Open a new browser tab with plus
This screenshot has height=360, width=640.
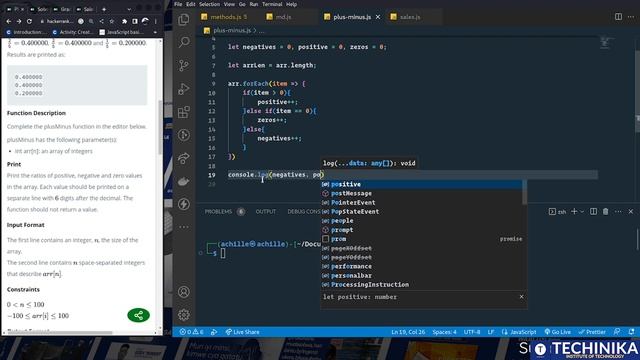104,9
